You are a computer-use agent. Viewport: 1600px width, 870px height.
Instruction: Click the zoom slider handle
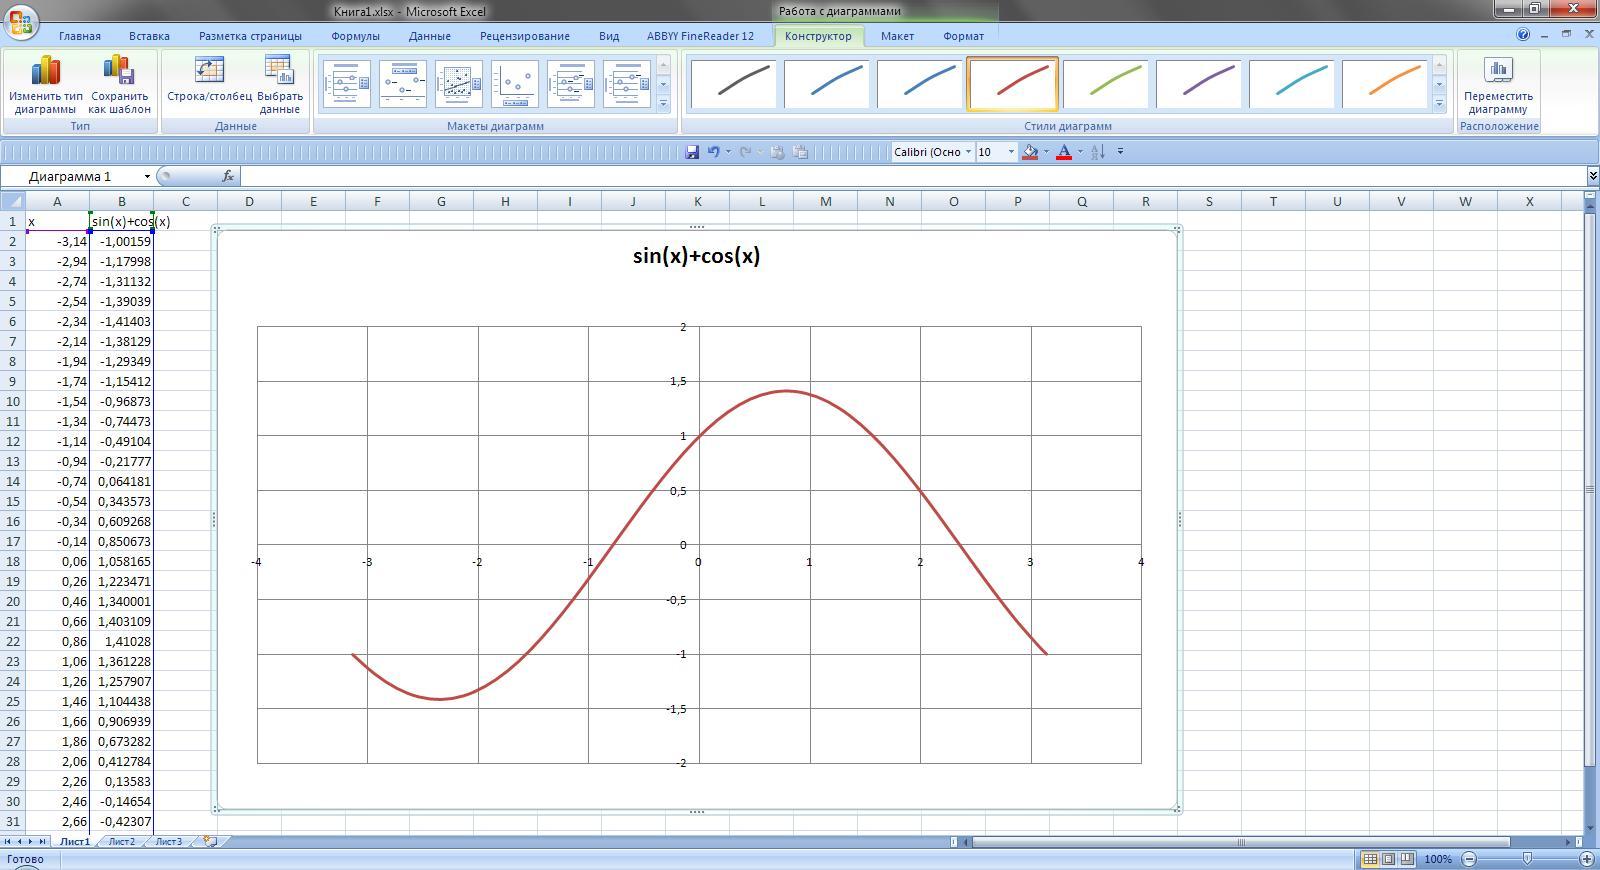point(1527,859)
